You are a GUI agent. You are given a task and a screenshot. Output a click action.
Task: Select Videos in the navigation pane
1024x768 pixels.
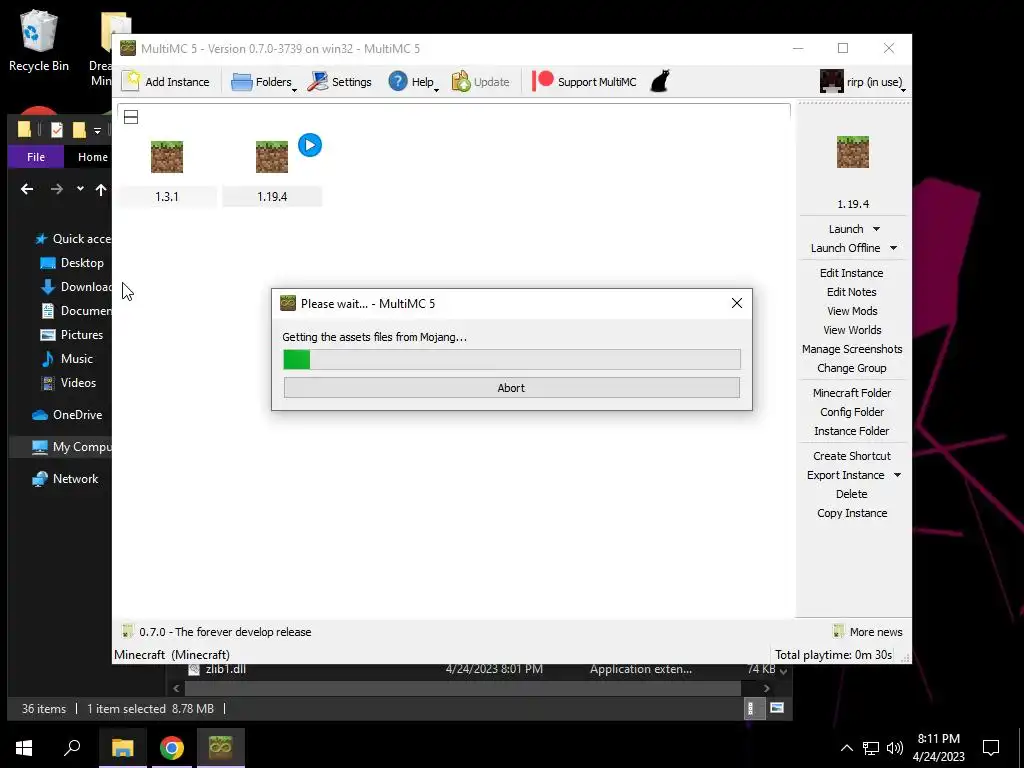(x=69, y=383)
